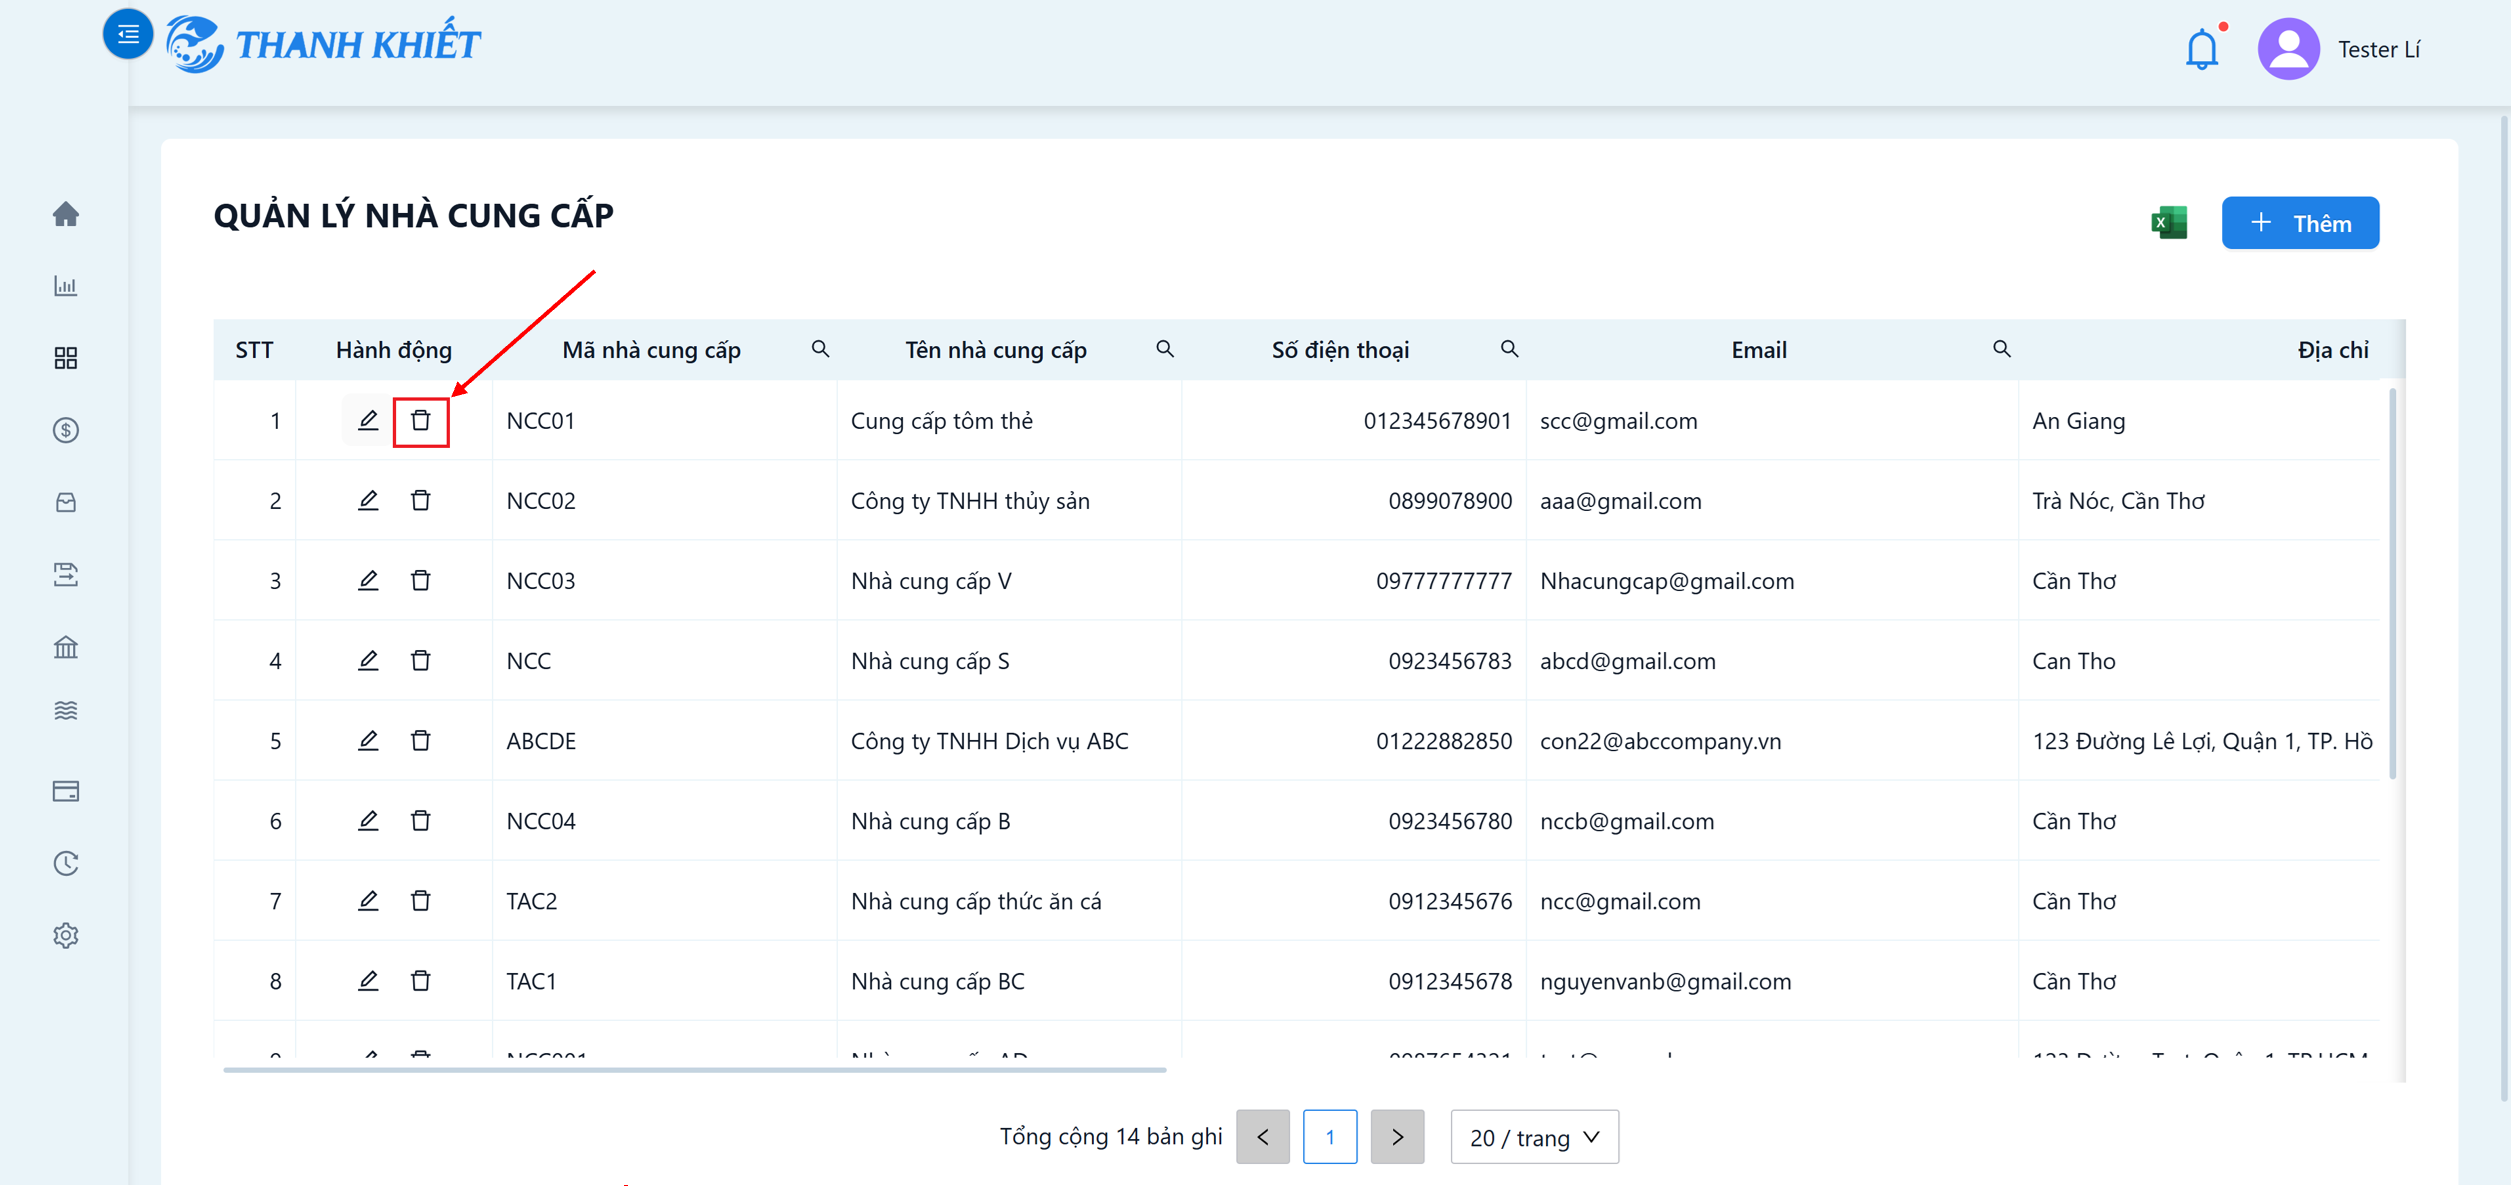Viewport: 2511px width, 1186px height.
Task: Select the Cung cấp tôm thẻ cell
Action: click(1009, 420)
